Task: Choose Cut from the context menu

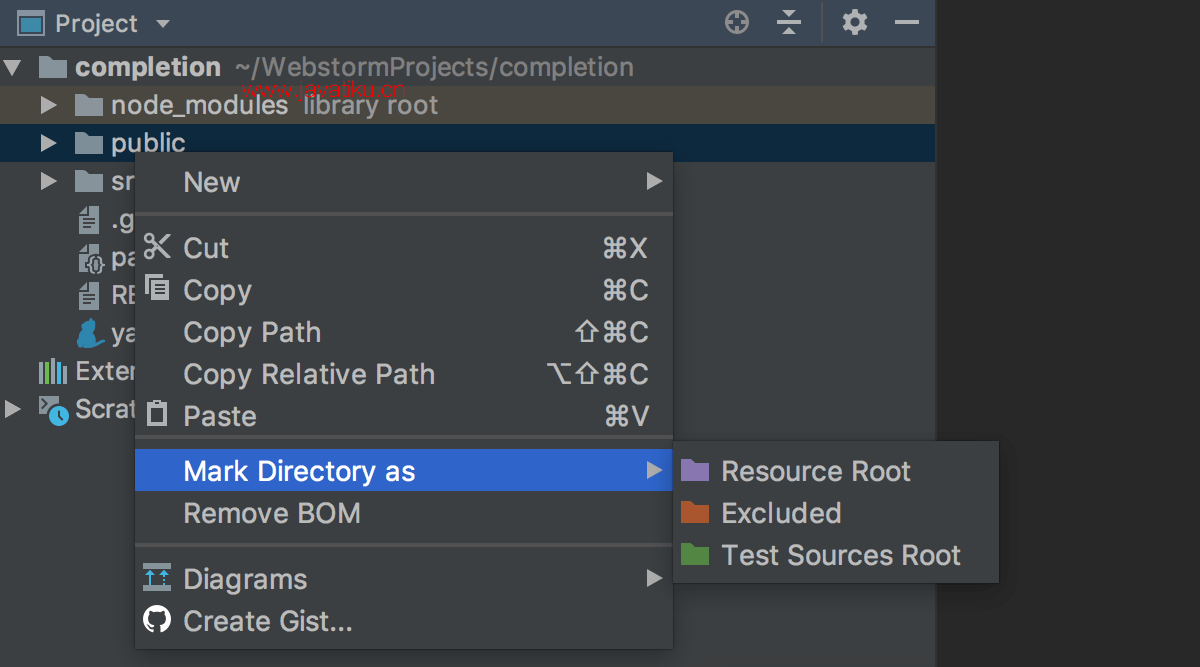Action: pyautogui.click(x=404, y=248)
